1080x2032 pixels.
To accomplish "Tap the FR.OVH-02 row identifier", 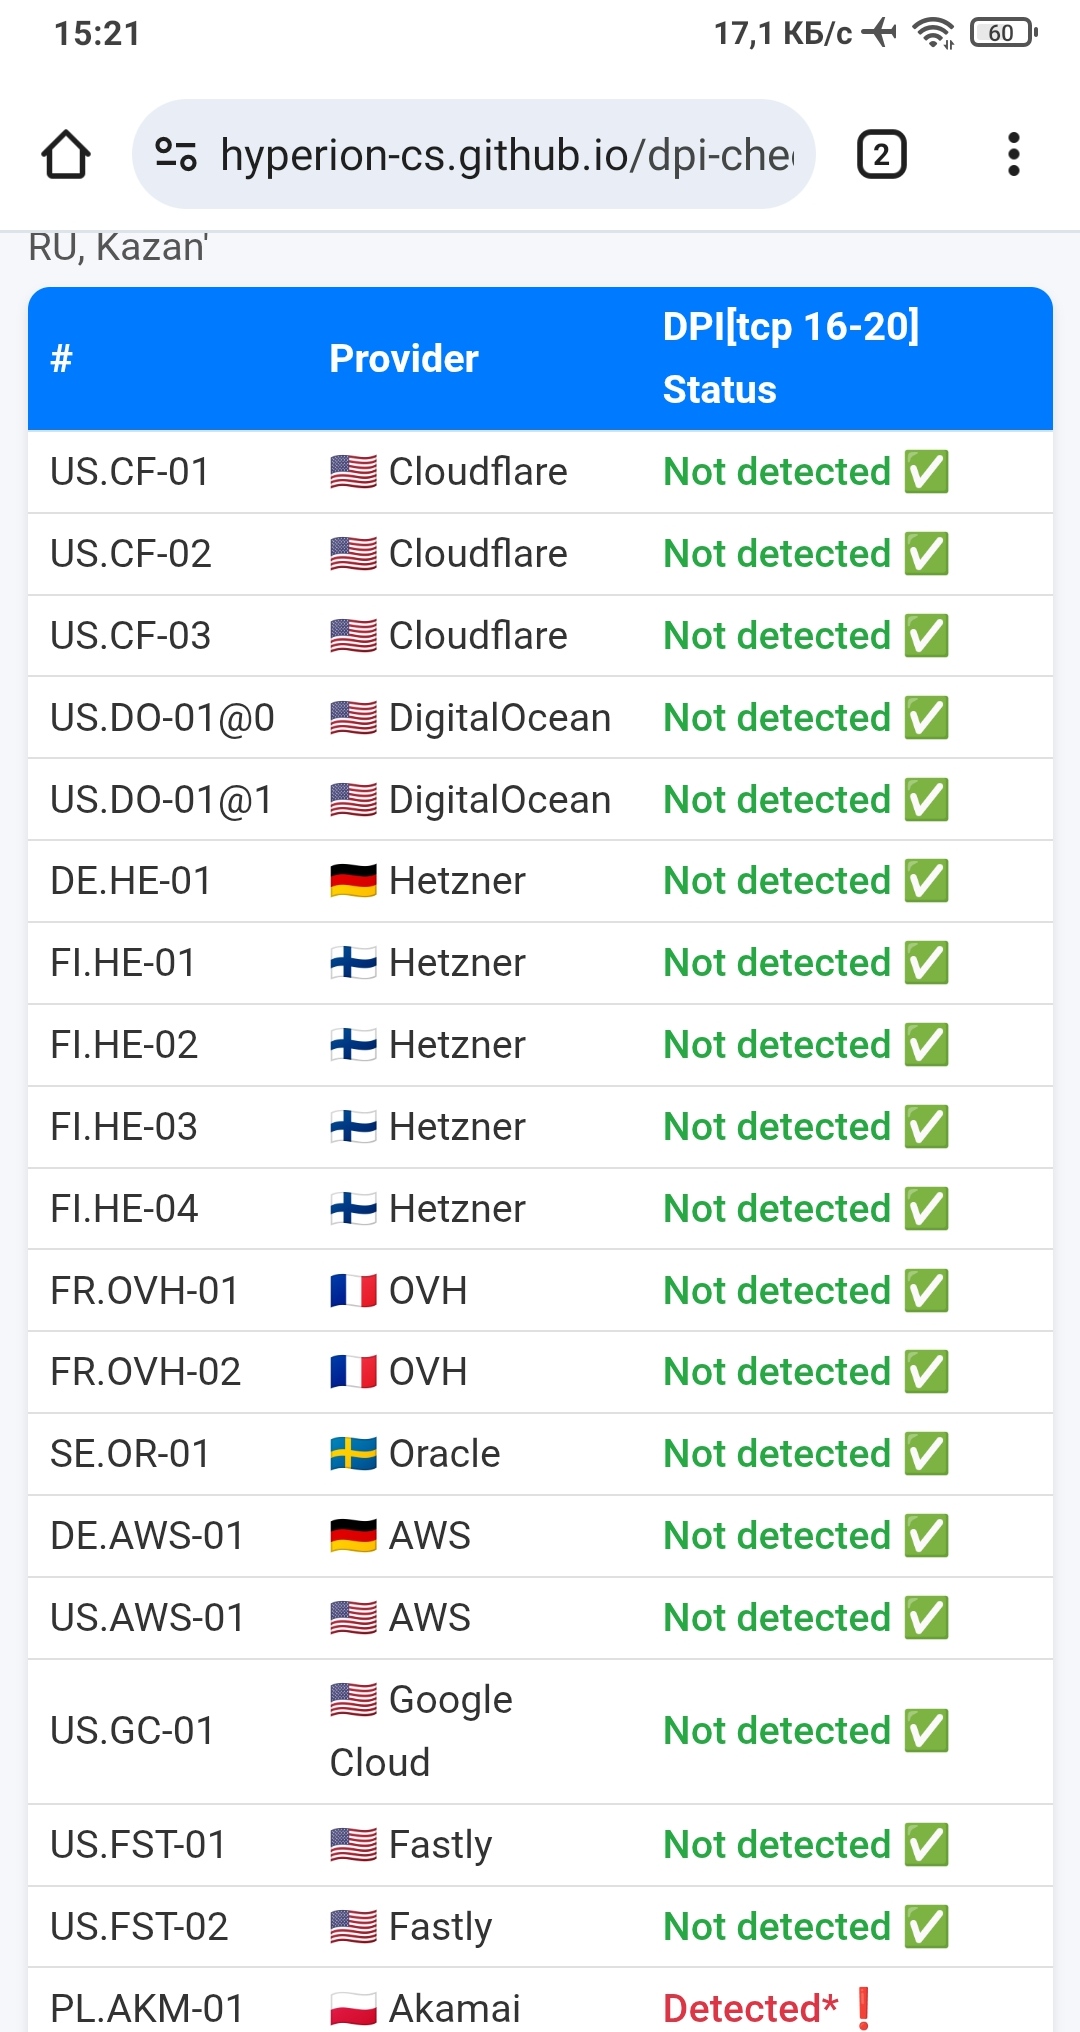I will tap(146, 1372).
